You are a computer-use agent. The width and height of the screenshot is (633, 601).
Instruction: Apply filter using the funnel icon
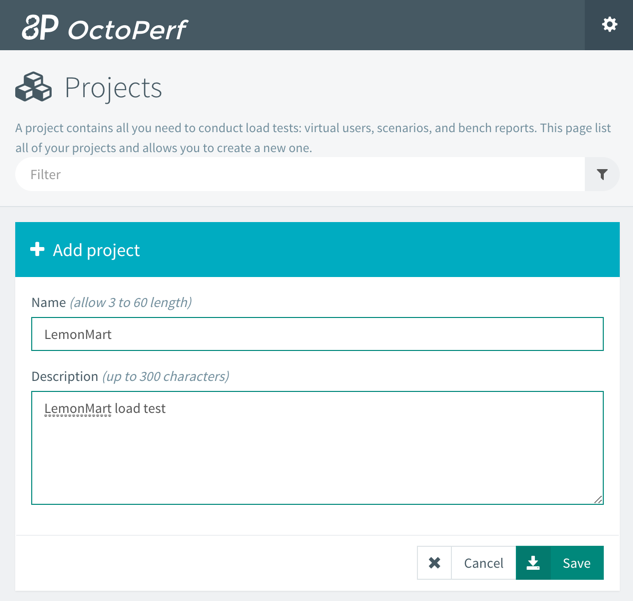(602, 174)
